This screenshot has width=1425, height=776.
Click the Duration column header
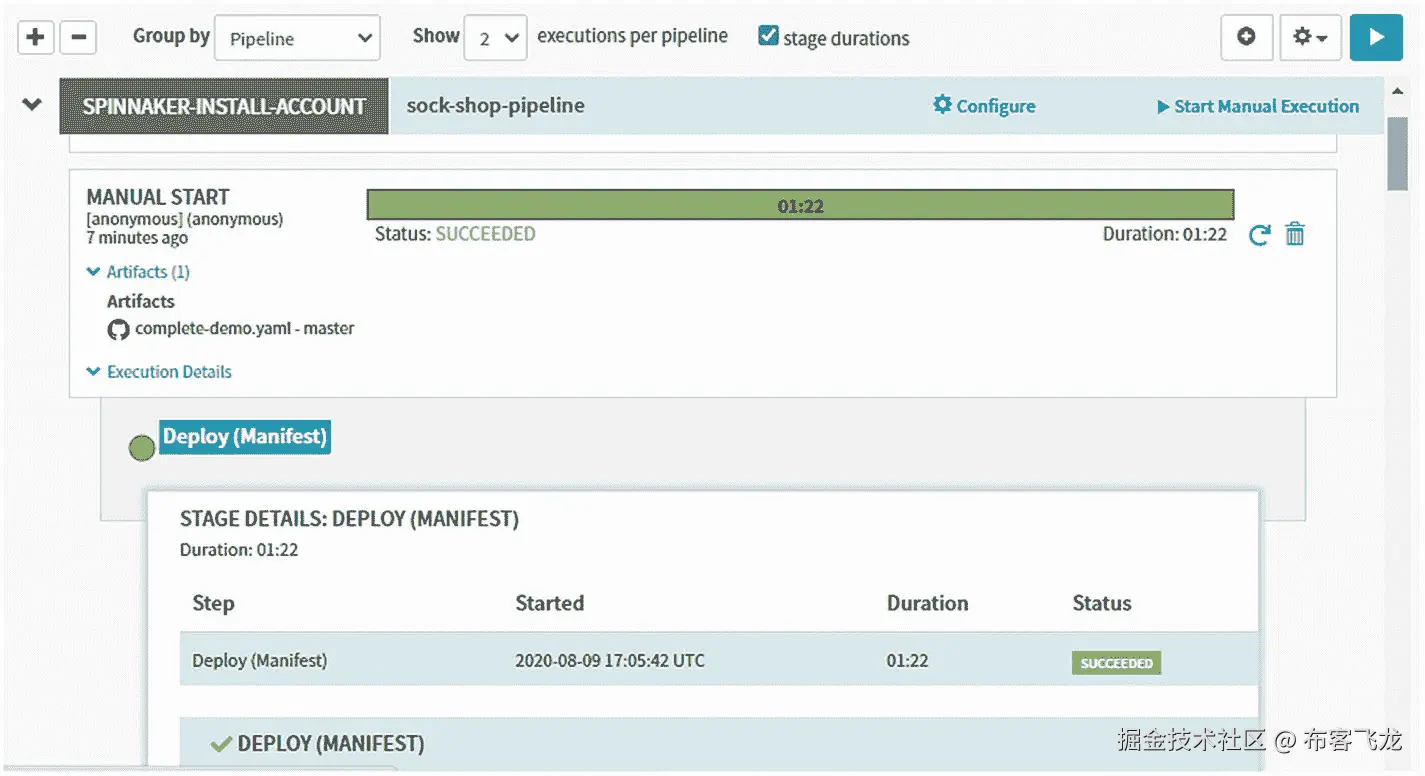coord(927,603)
